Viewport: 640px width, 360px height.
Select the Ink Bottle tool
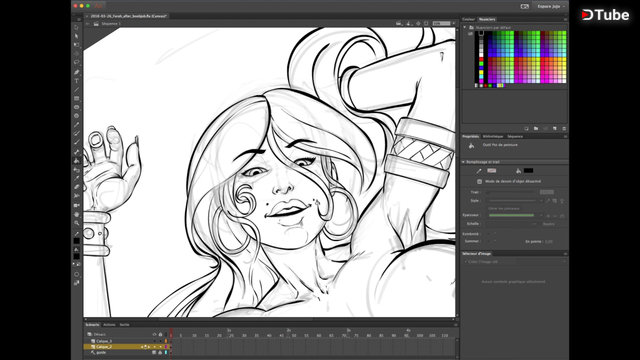coord(76,169)
